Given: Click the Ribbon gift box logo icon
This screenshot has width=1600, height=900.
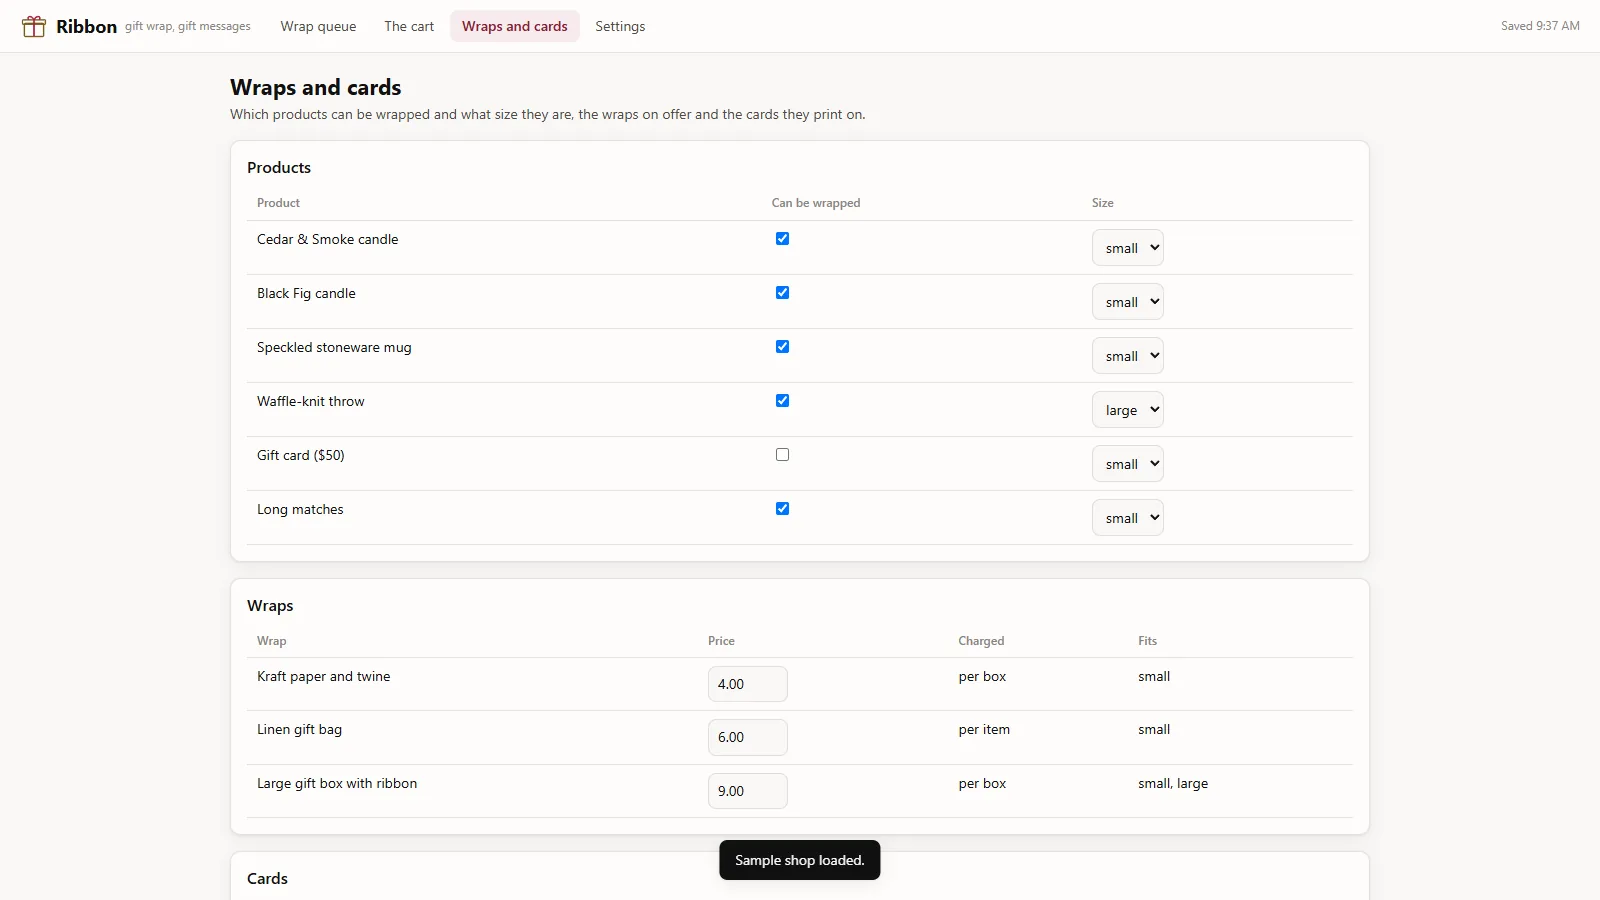Looking at the screenshot, I should tap(34, 26).
